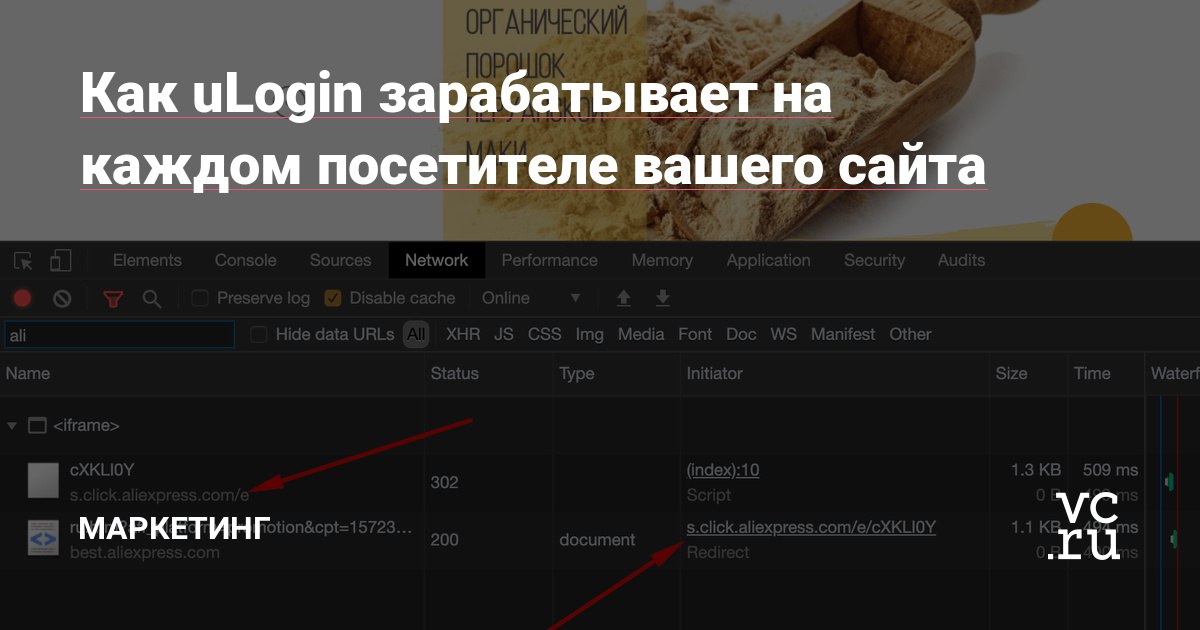The width and height of the screenshot is (1200, 630).
Task: Sort by the Name column header
Action: click(x=28, y=373)
